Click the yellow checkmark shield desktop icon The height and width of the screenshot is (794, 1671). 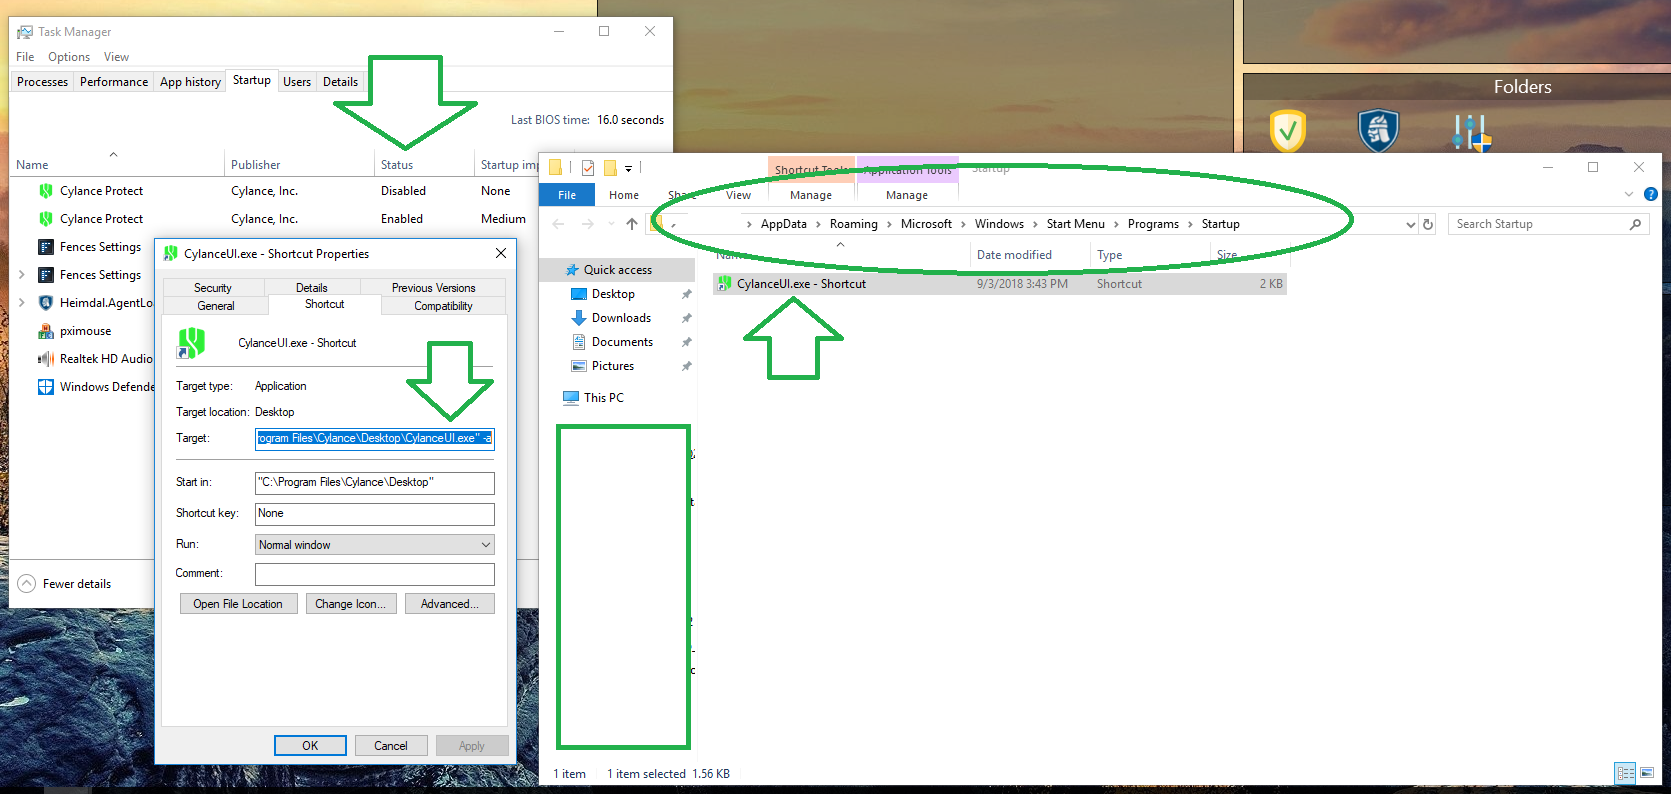[1288, 131]
